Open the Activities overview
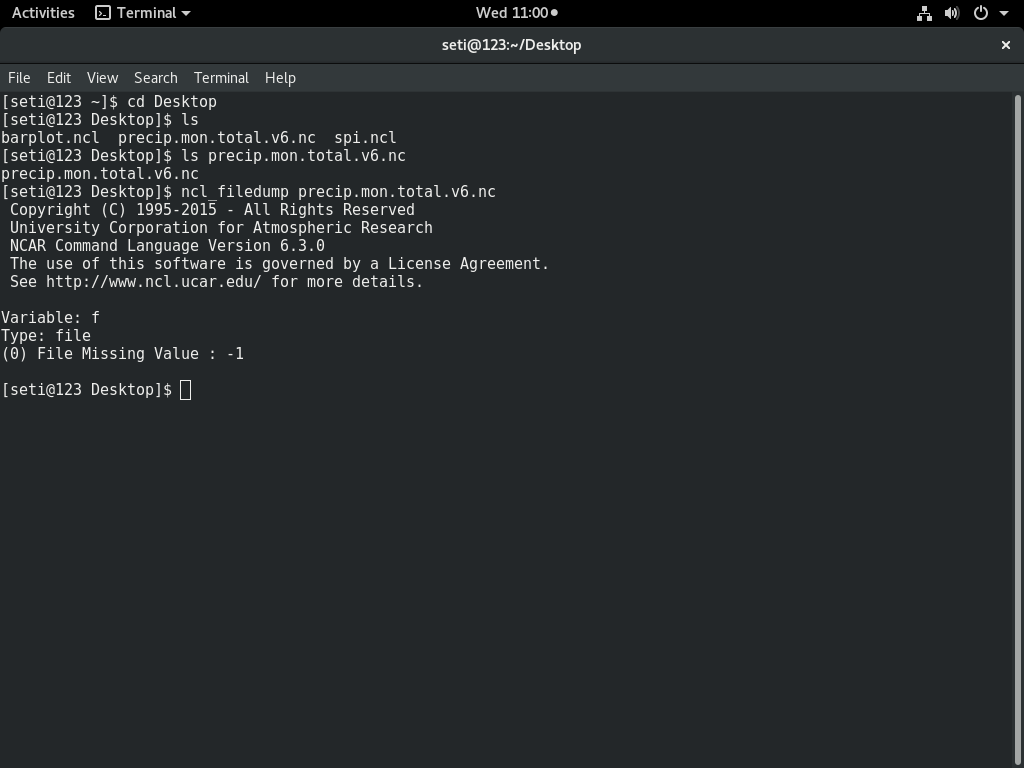 [43, 13]
